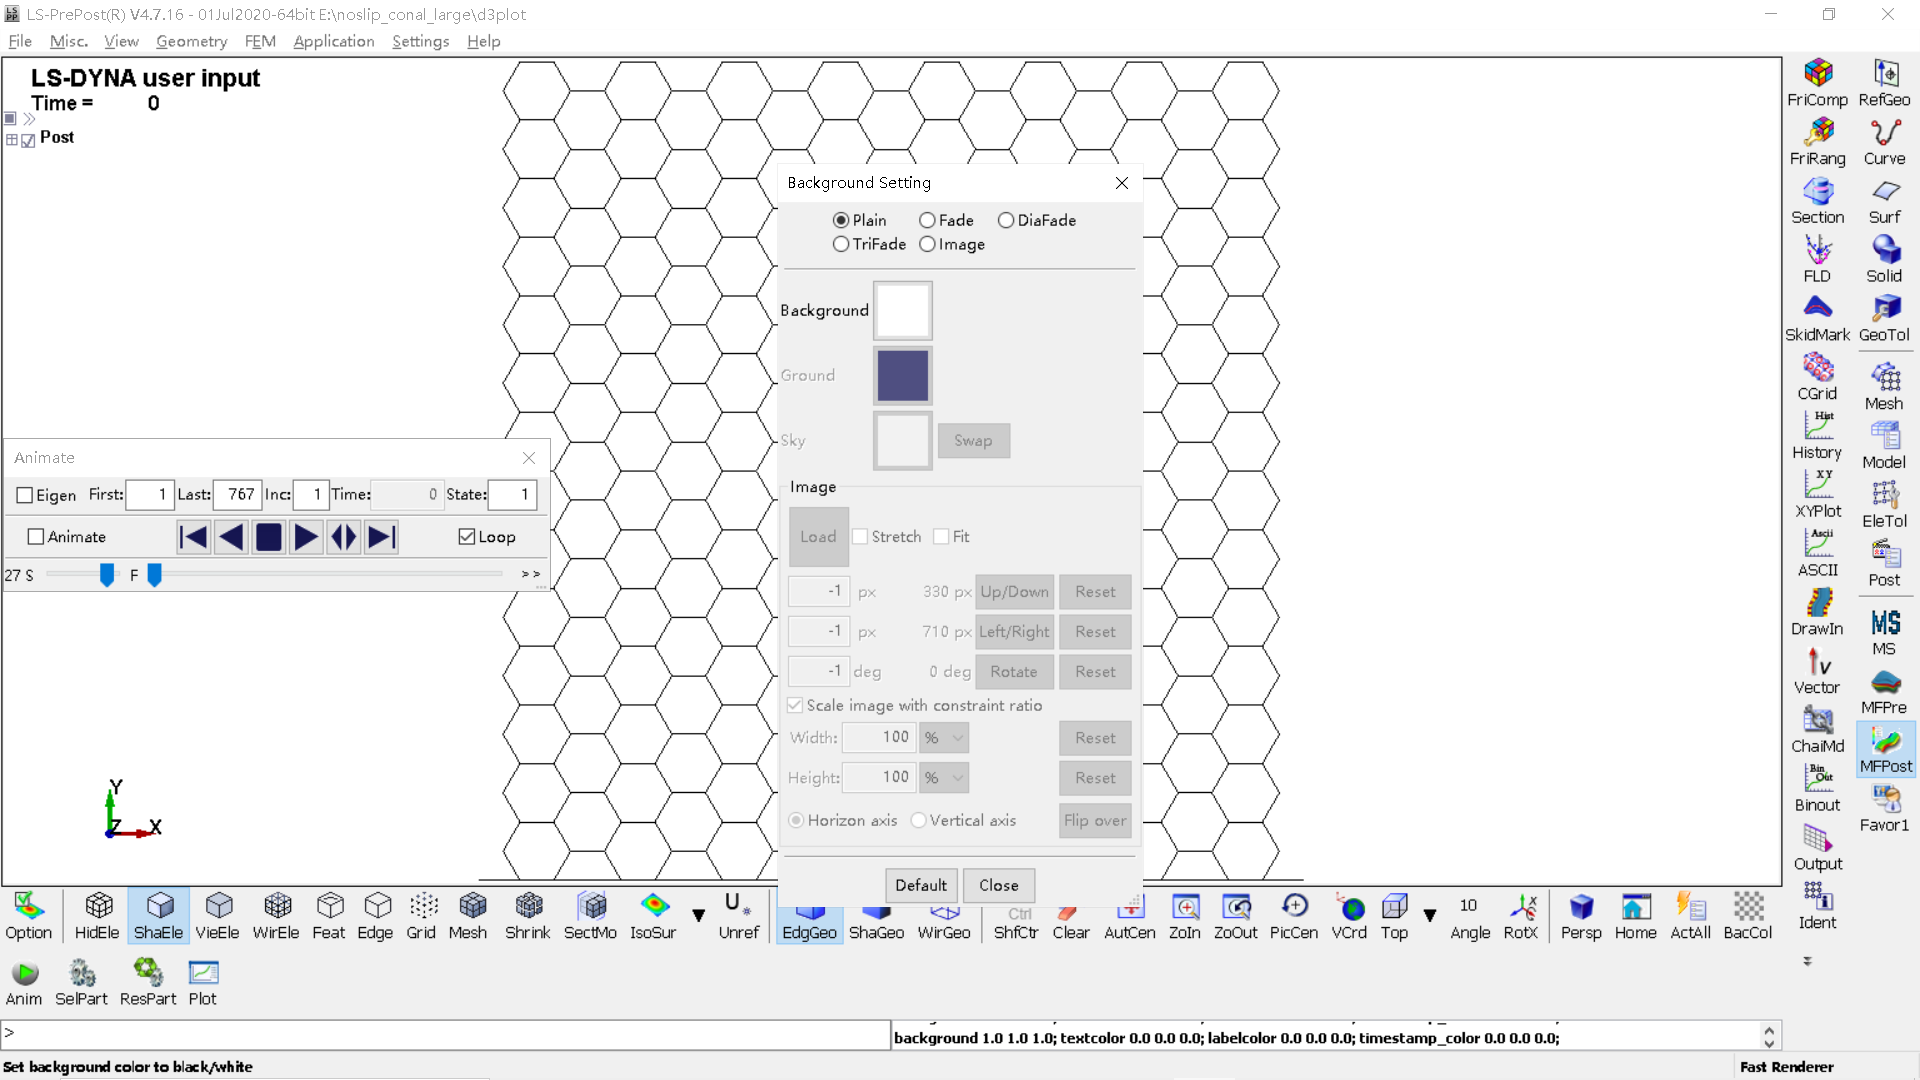
Task: Open FEM menu from menu bar
Action: 257,41
